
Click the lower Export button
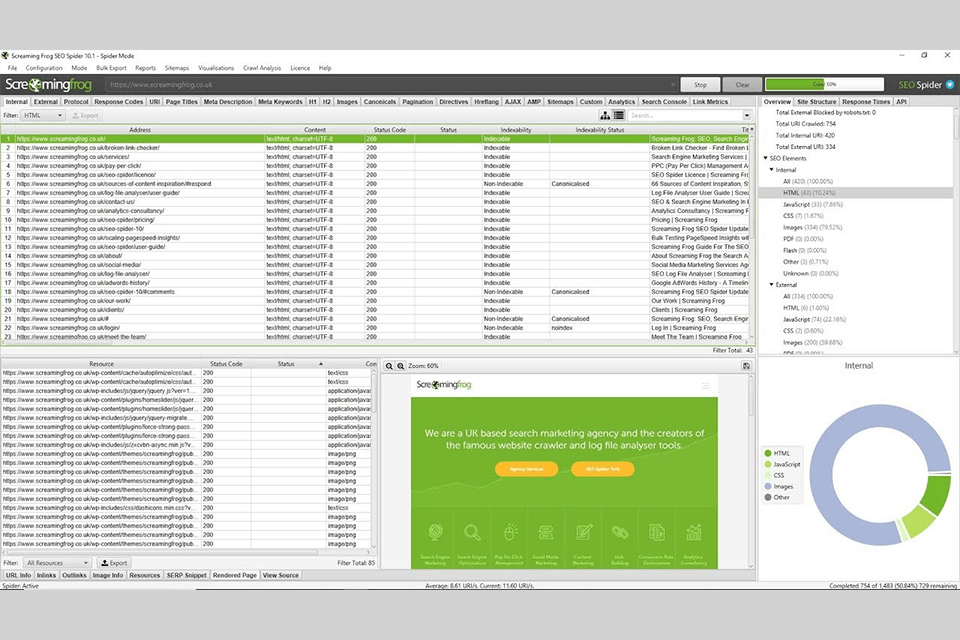pyautogui.click(x=114, y=563)
